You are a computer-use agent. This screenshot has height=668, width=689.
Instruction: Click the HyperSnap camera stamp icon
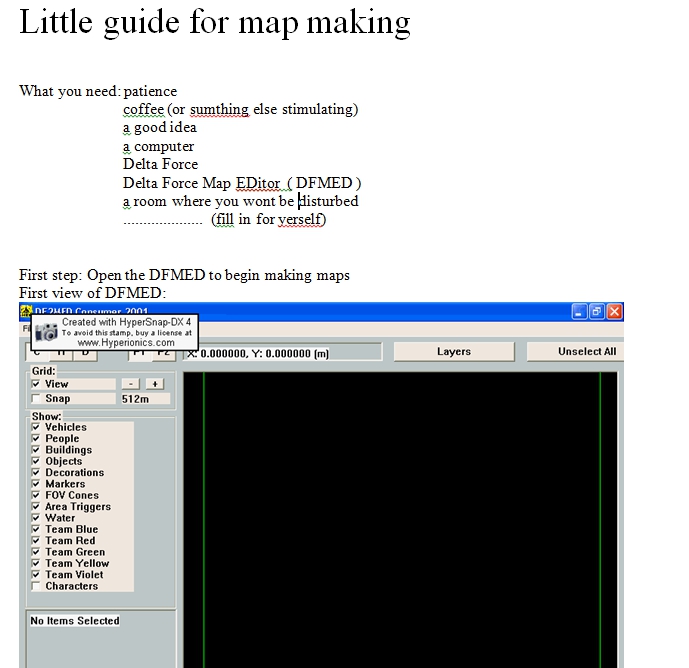[x=47, y=332]
